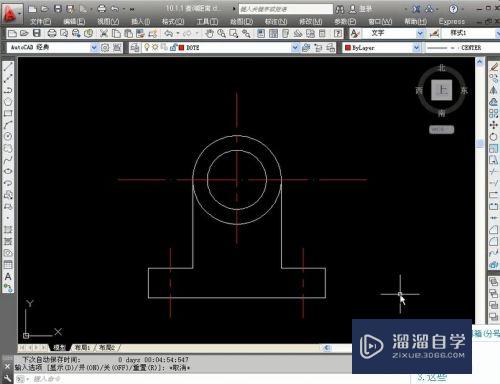Open the 文件(F) menu
Viewport: 500px width, 384px height.
click(x=40, y=22)
